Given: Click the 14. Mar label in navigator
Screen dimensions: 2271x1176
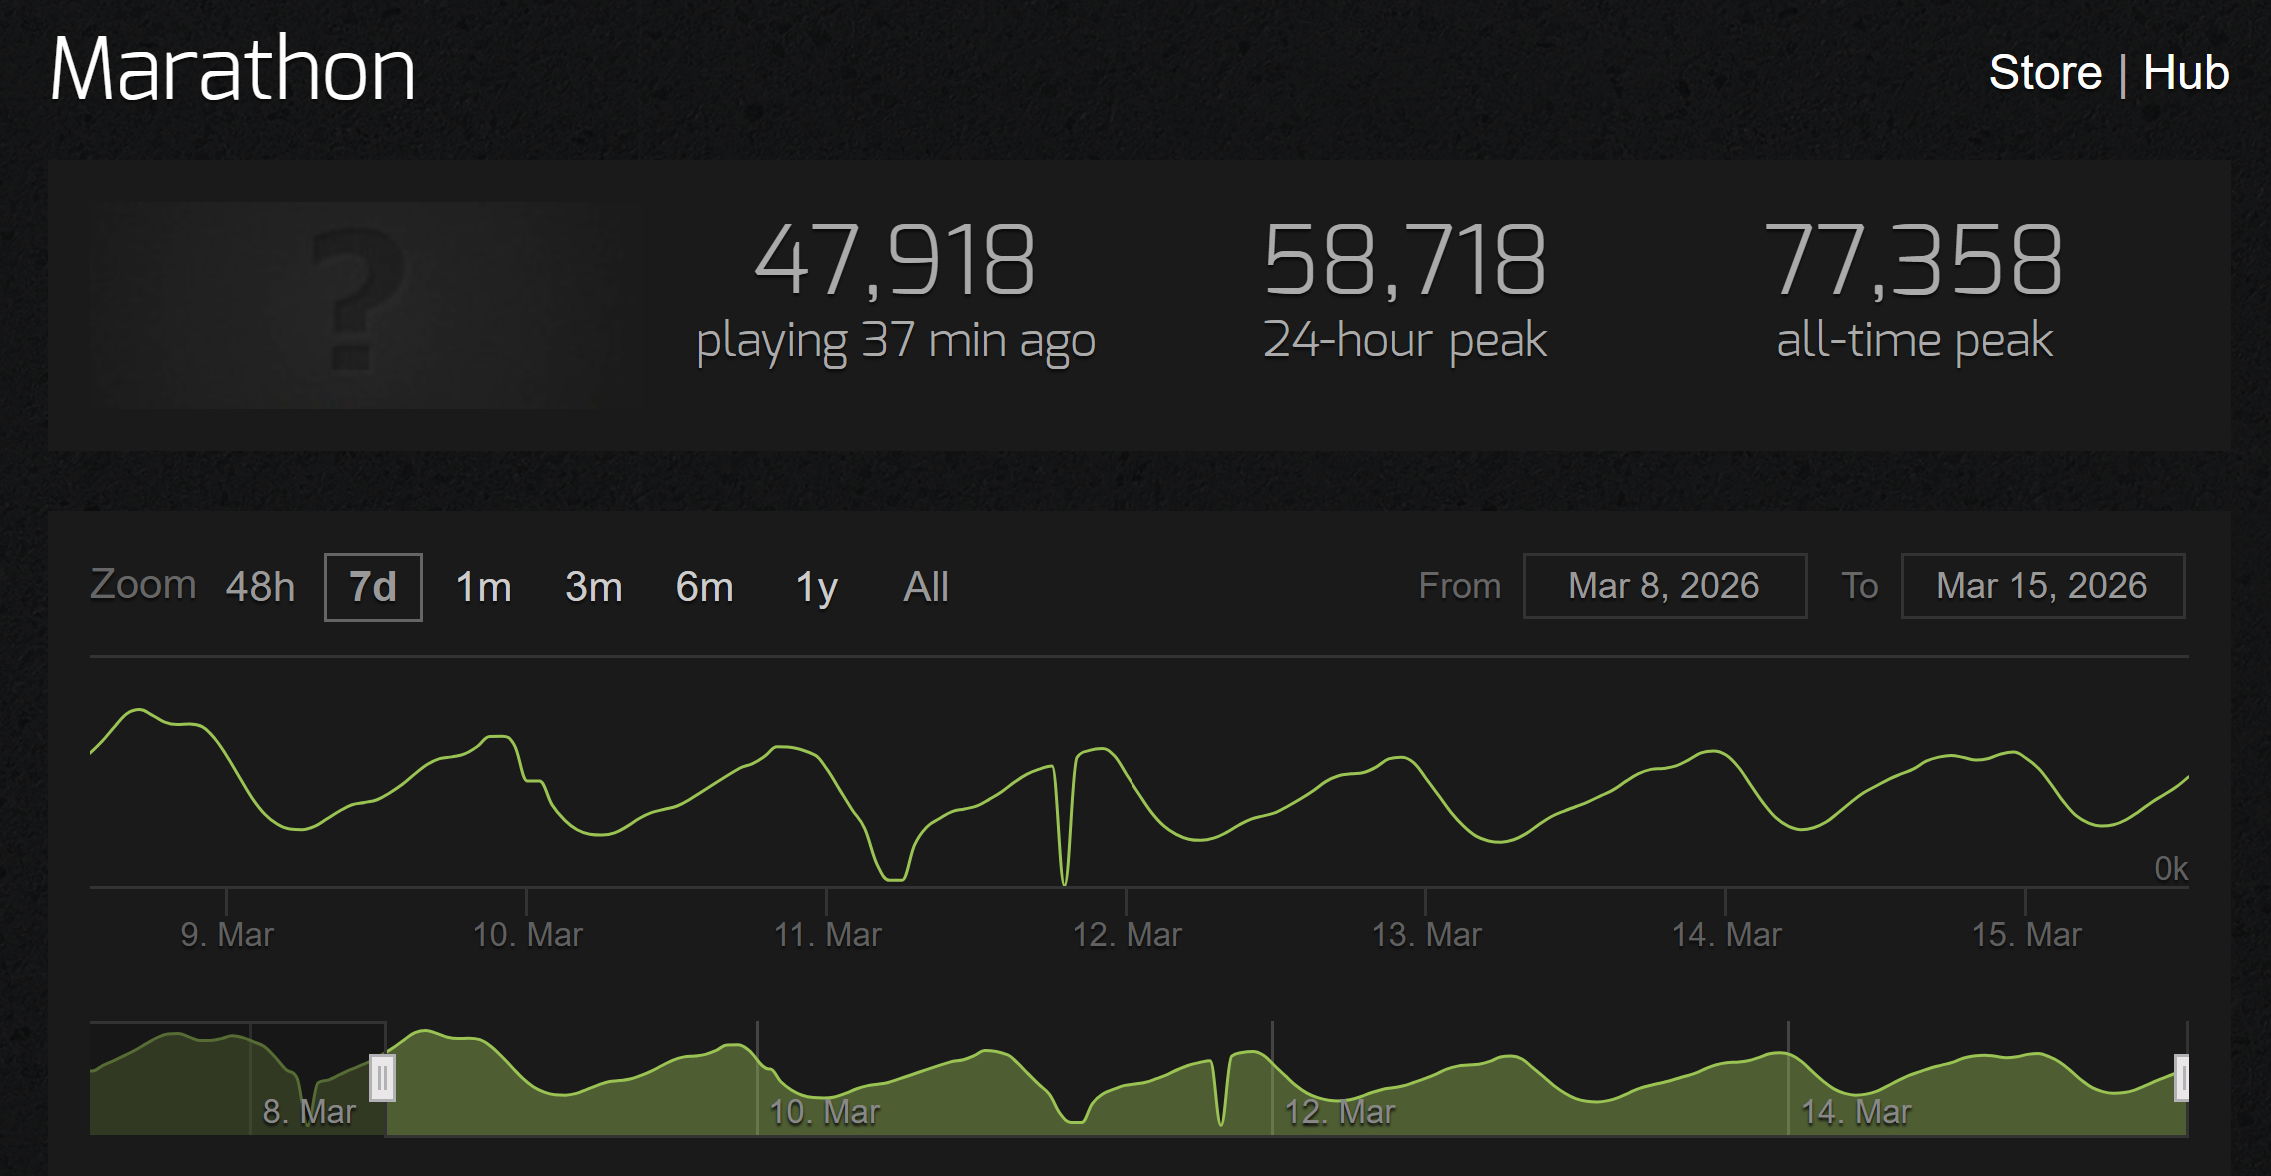Looking at the screenshot, I should click(x=1856, y=1111).
